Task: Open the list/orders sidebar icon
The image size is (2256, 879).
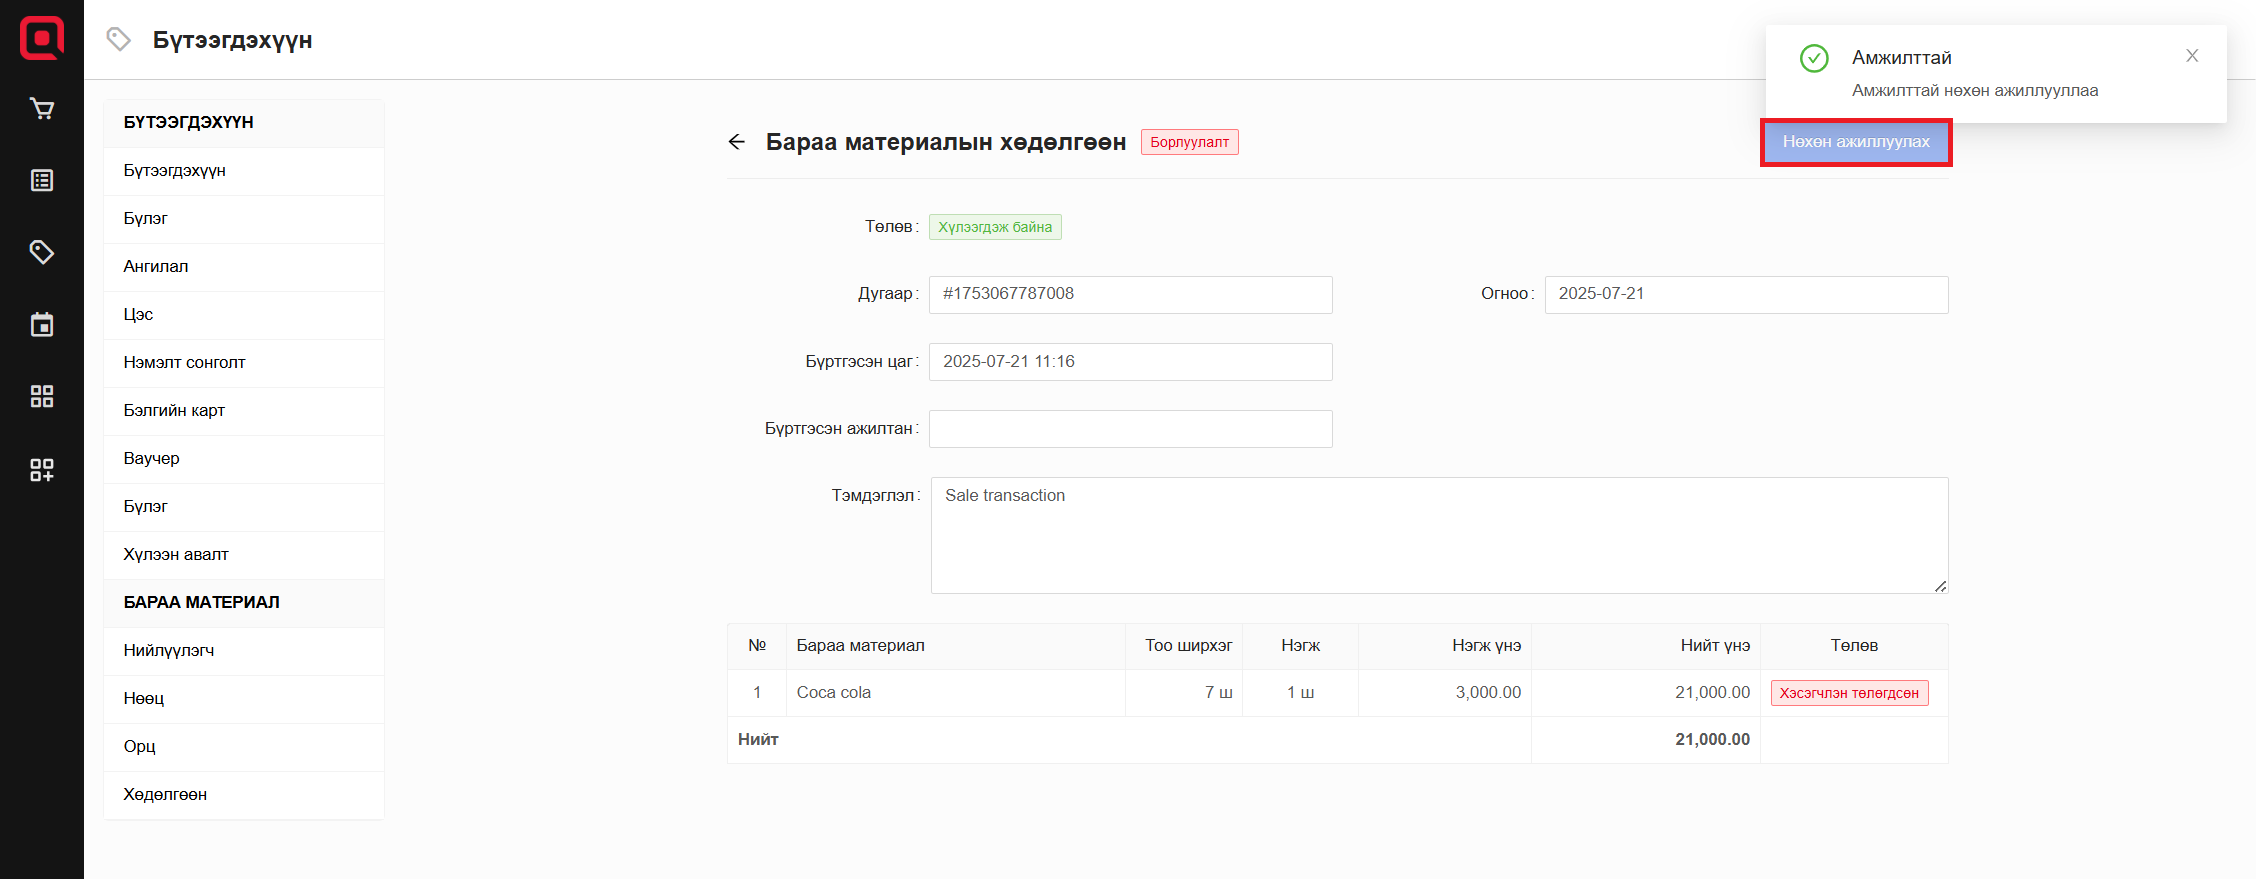Action: tap(42, 181)
